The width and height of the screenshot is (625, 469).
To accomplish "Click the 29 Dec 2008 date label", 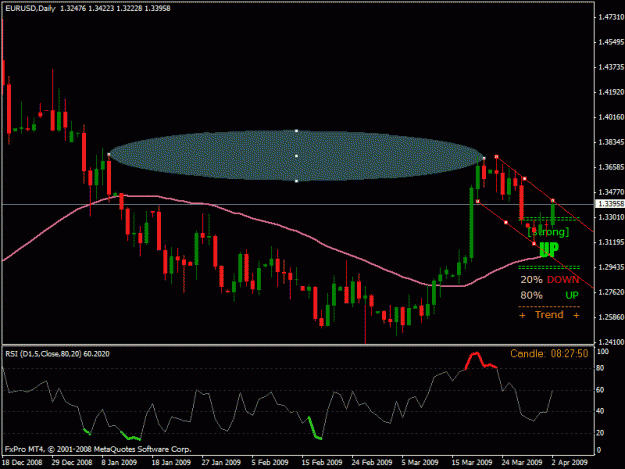I will (x=72, y=463).
